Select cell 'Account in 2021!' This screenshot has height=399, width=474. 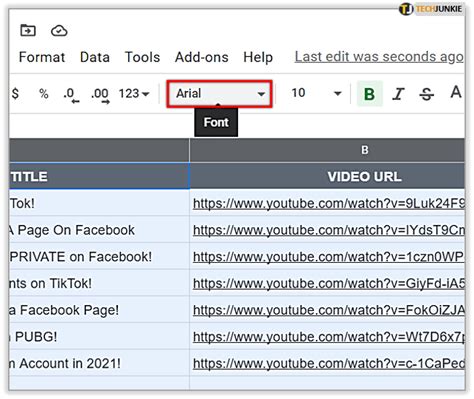(x=99, y=363)
